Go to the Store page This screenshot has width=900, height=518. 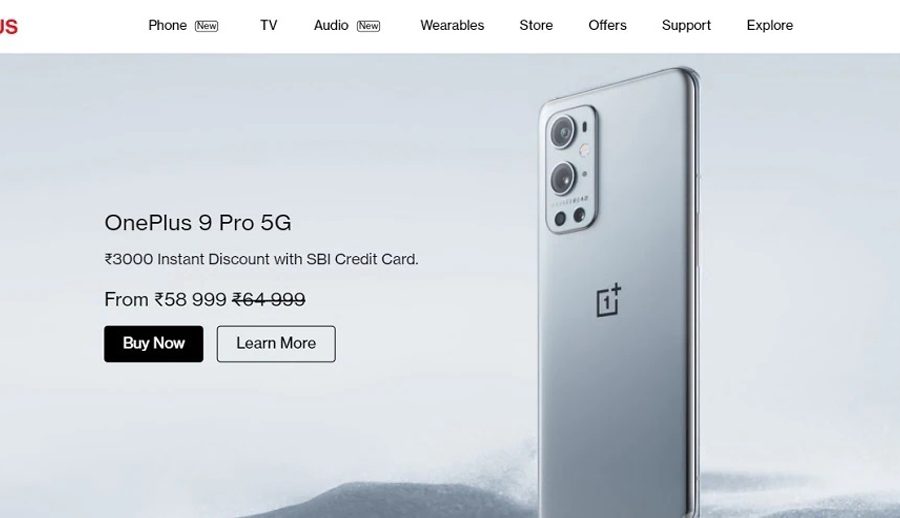coord(536,25)
